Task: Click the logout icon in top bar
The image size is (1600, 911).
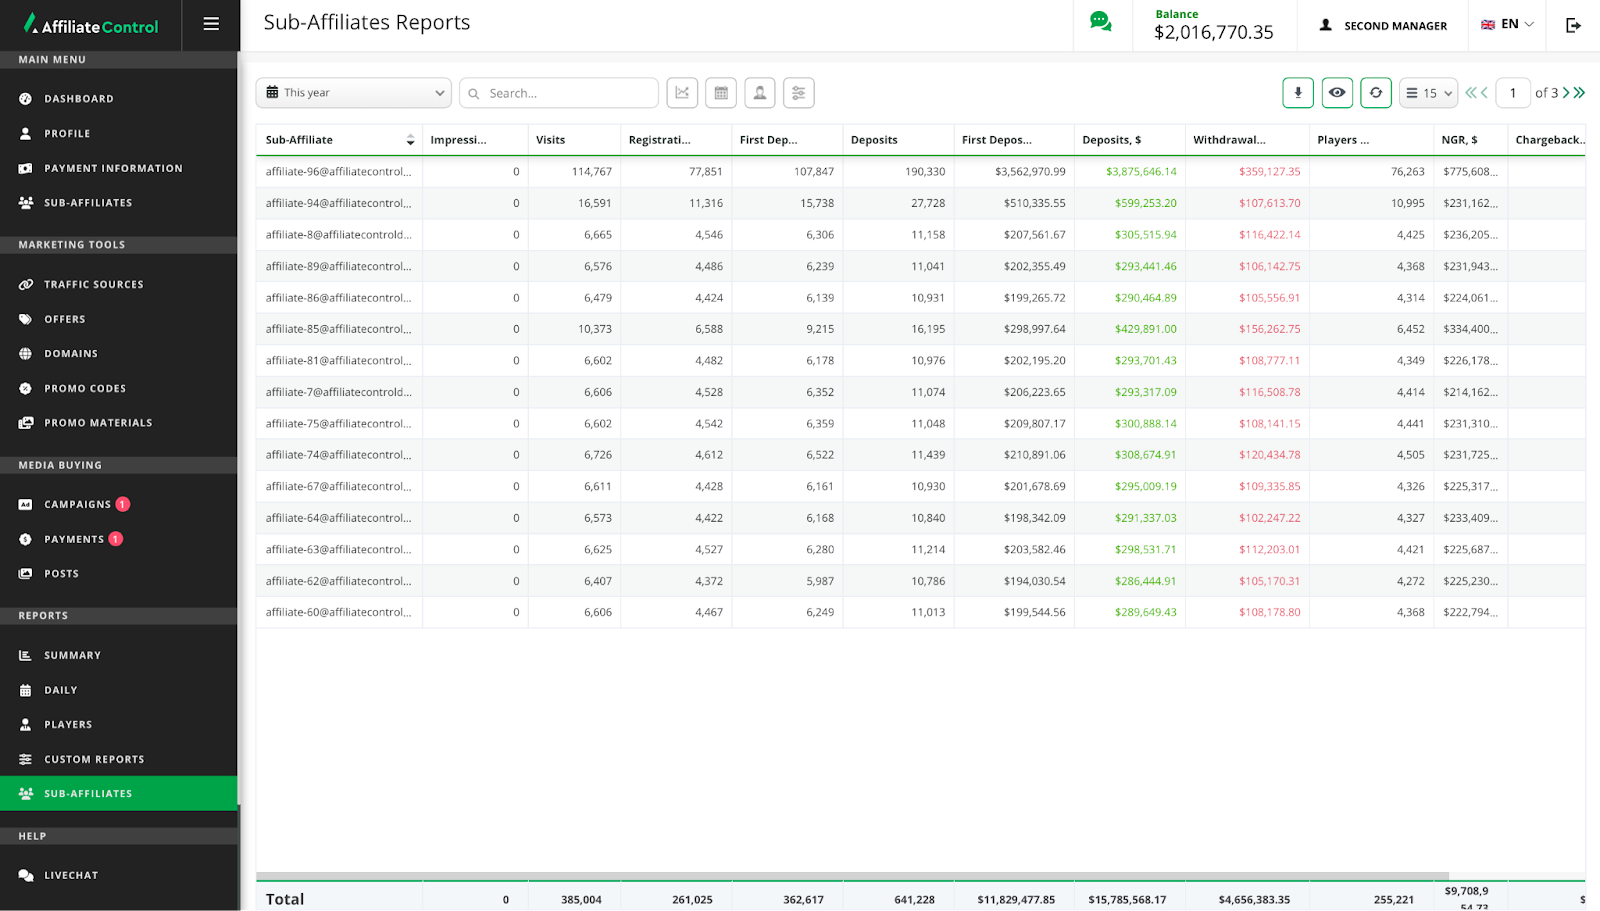Action: pos(1573,25)
